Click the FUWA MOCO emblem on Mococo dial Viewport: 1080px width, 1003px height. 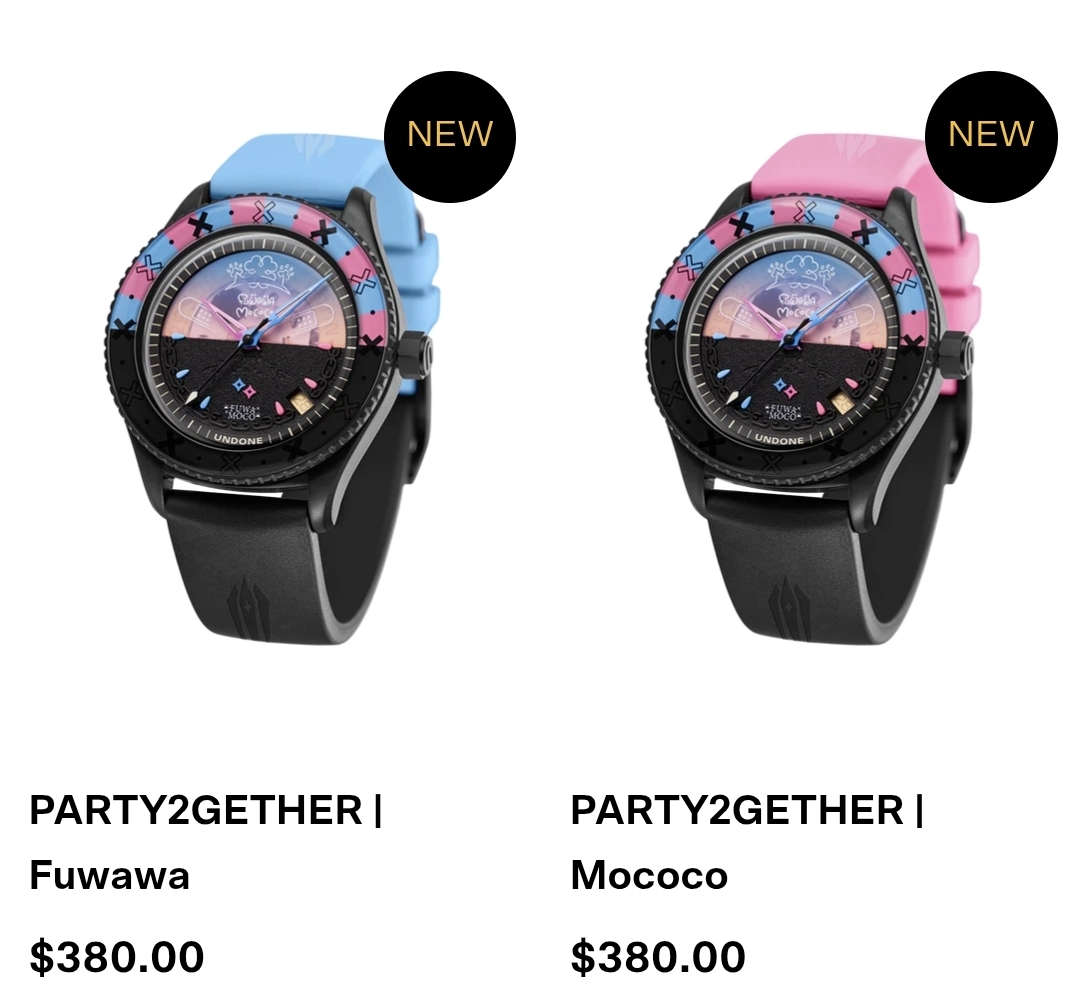pyautogui.click(x=783, y=413)
